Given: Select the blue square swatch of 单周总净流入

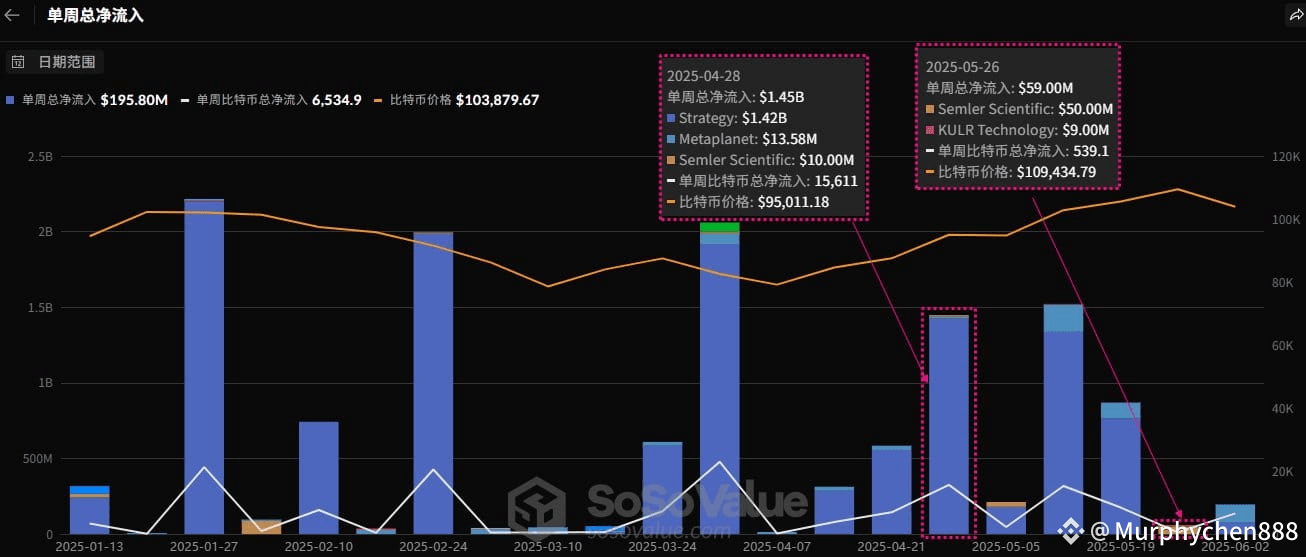Looking at the screenshot, I should click(x=10, y=100).
